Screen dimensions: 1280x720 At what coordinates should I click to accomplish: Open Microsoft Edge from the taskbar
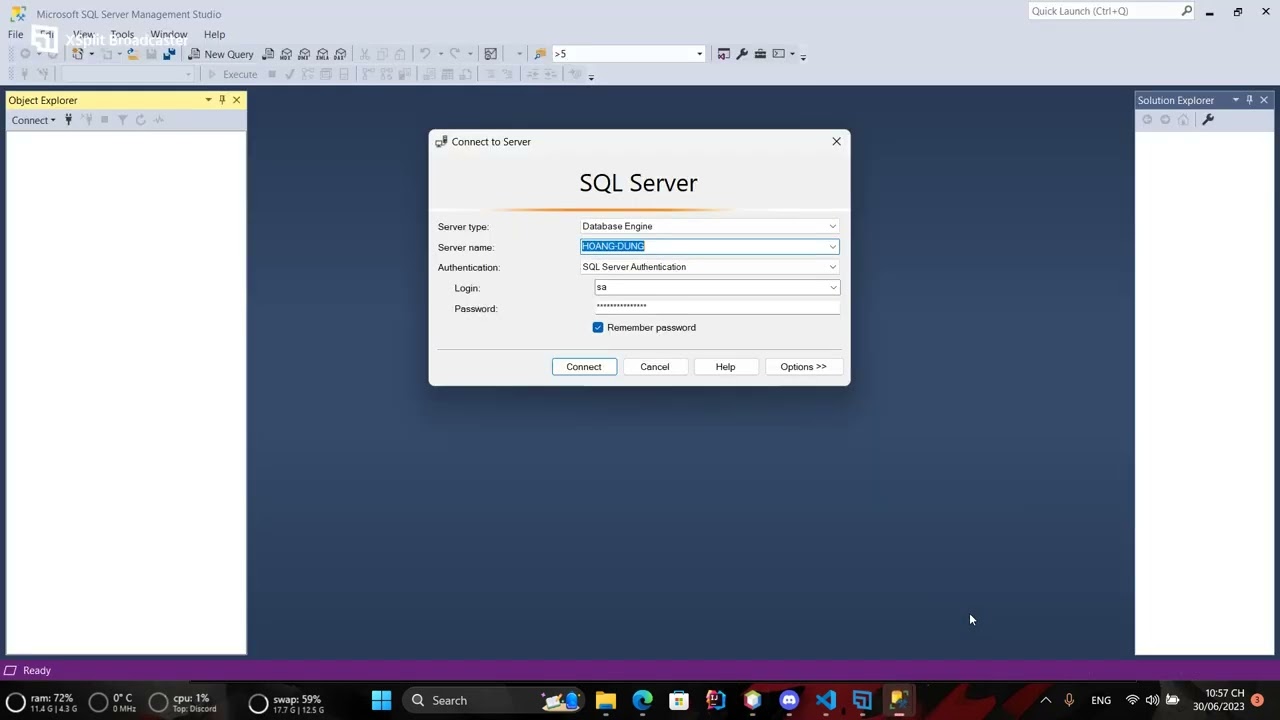pyautogui.click(x=642, y=700)
